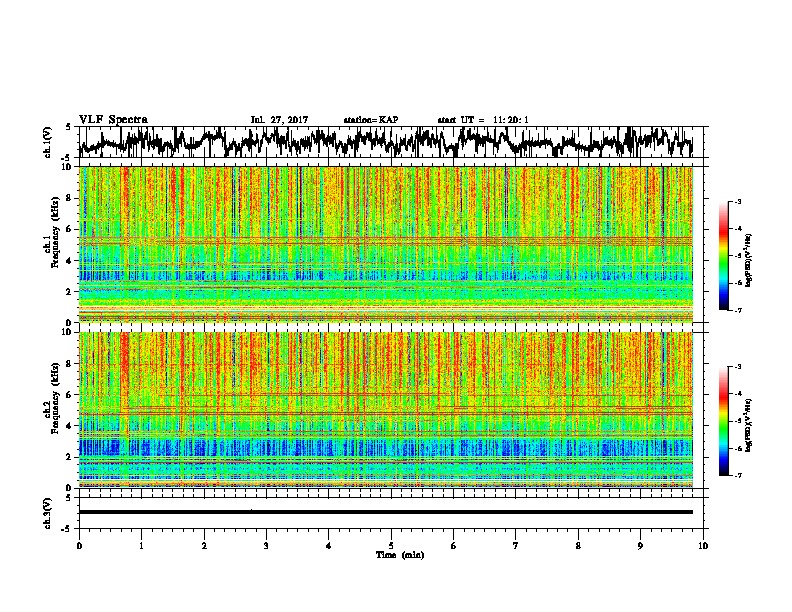The height and width of the screenshot is (612, 792).
Task: Click time axis tick label "9"
Action: pos(640,546)
